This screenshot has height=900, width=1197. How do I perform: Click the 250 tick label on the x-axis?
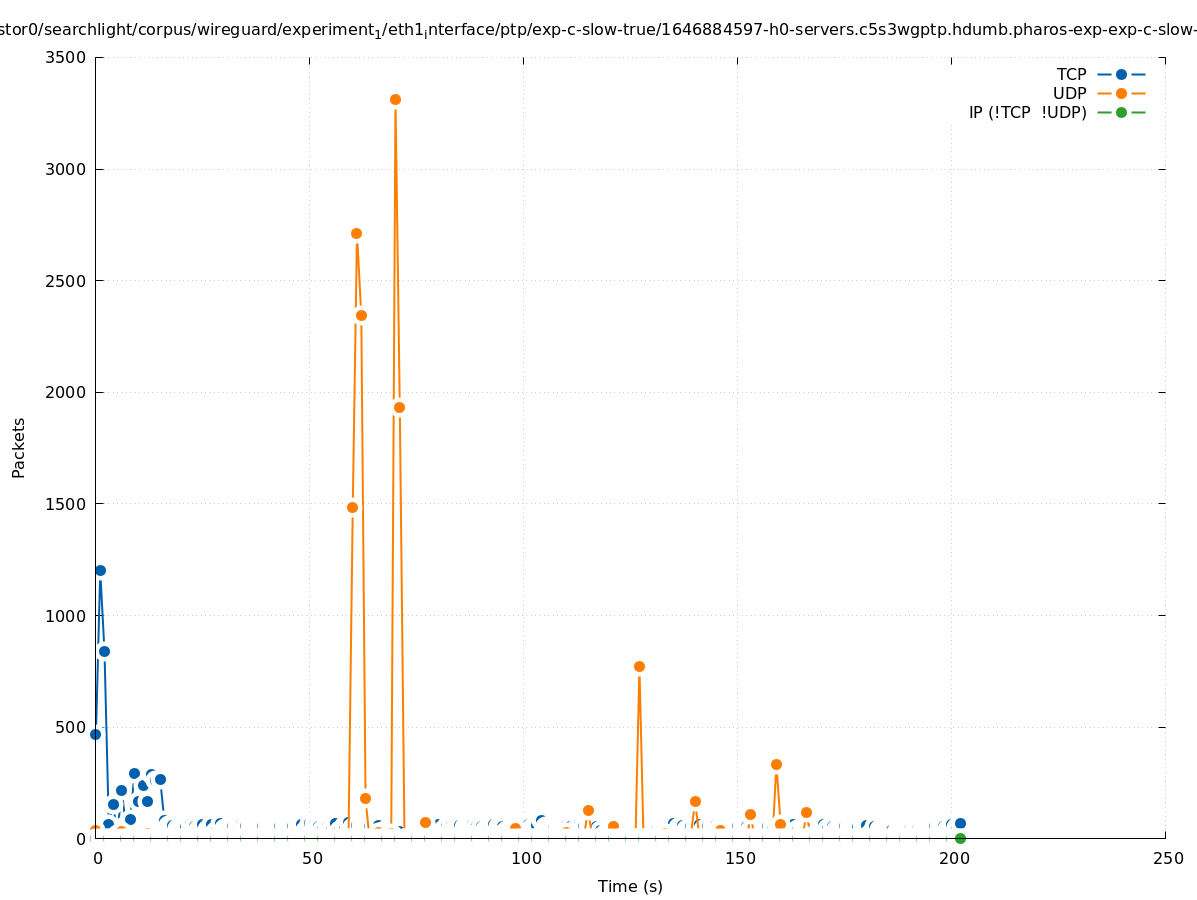pyautogui.click(x=1167, y=858)
